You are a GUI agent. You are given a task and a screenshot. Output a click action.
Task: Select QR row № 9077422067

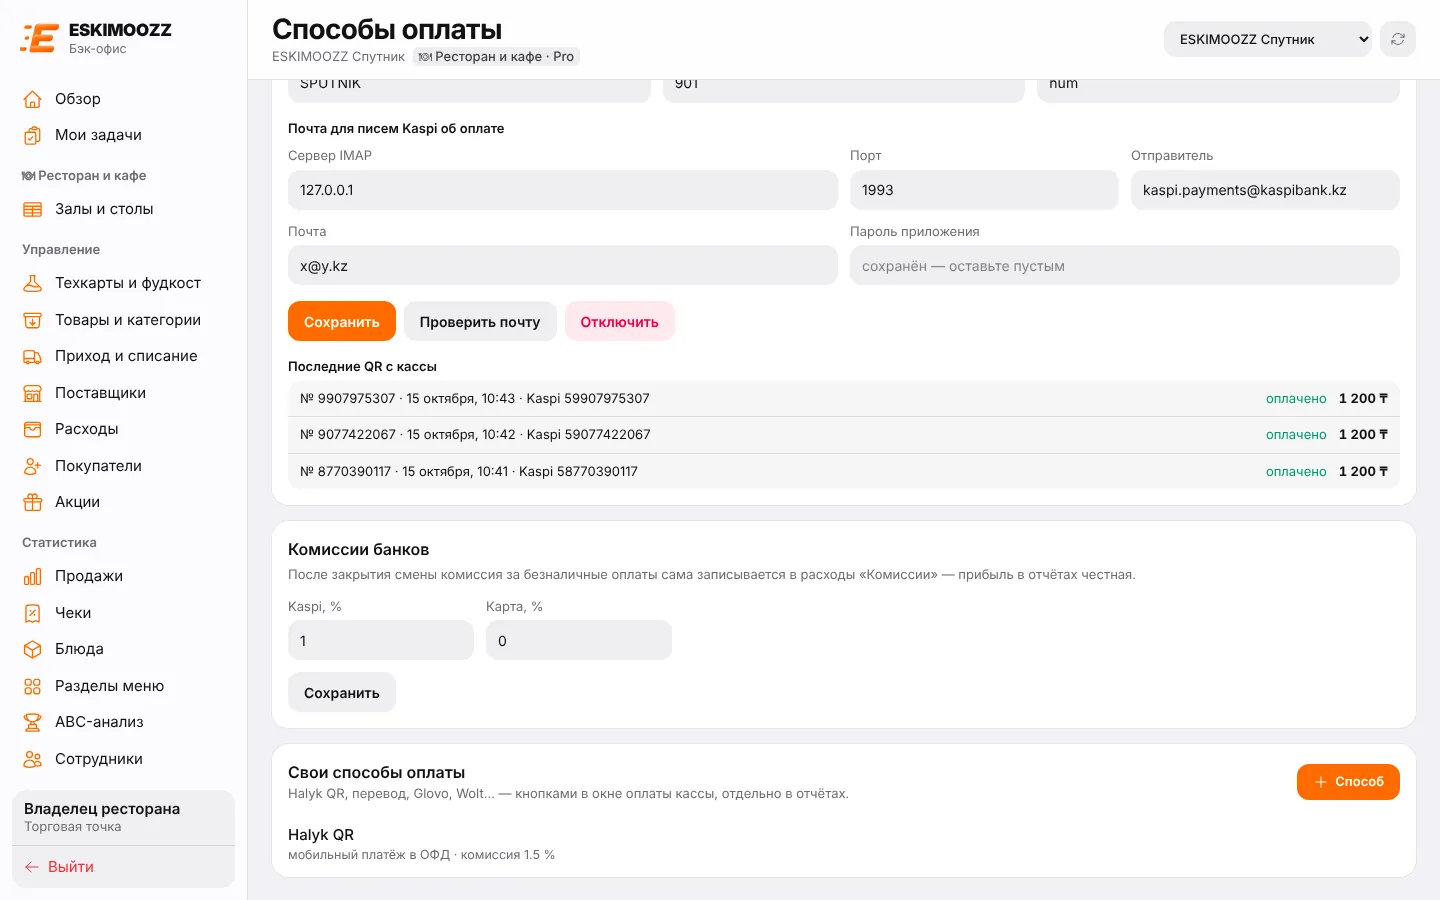[x=844, y=434]
